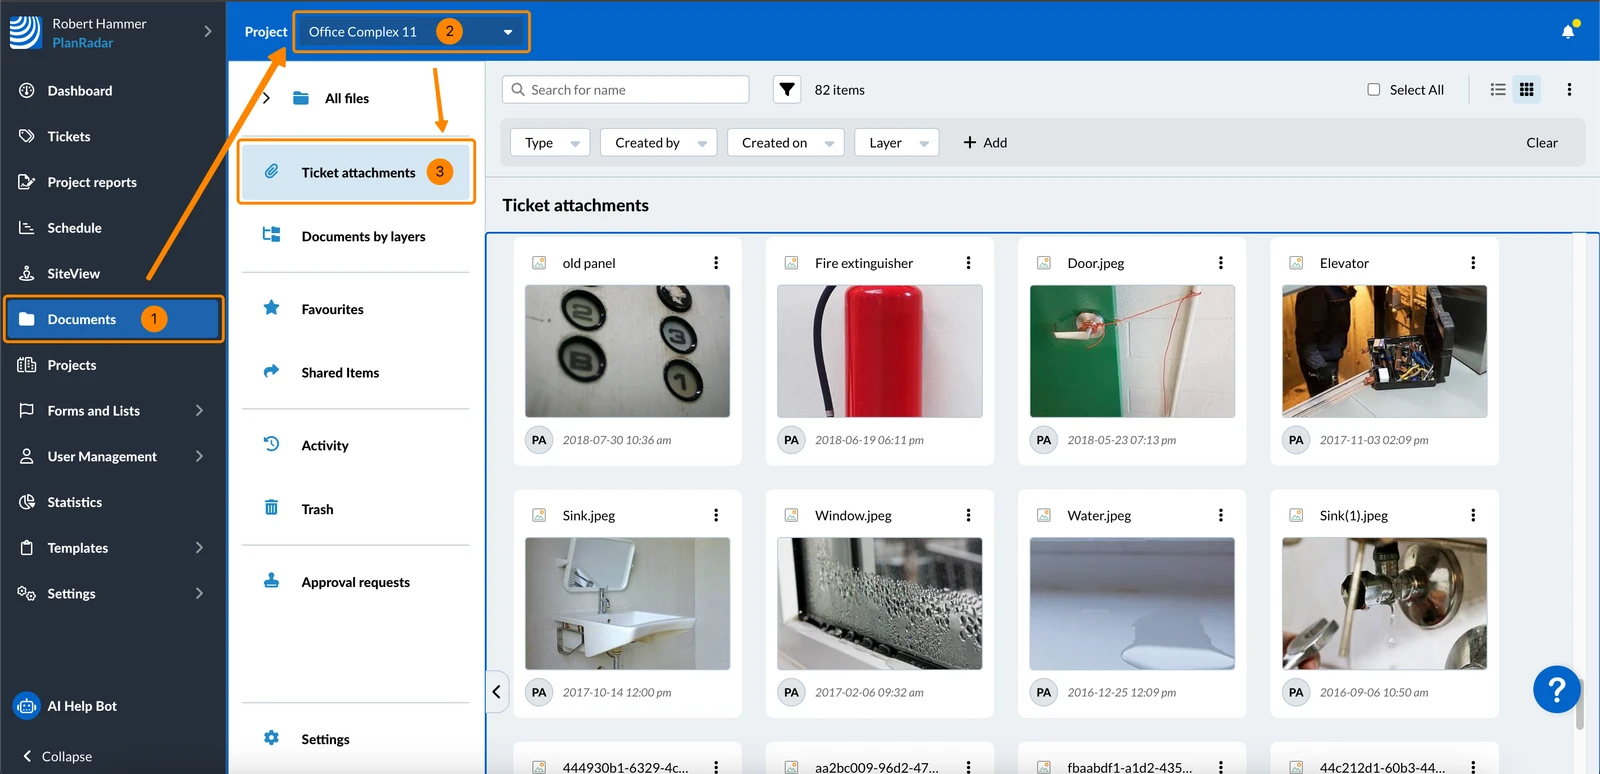The height and width of the screenshot is (774, 1600).
Task: Click Add to add a filter
Action: click(x=985, y=143)
